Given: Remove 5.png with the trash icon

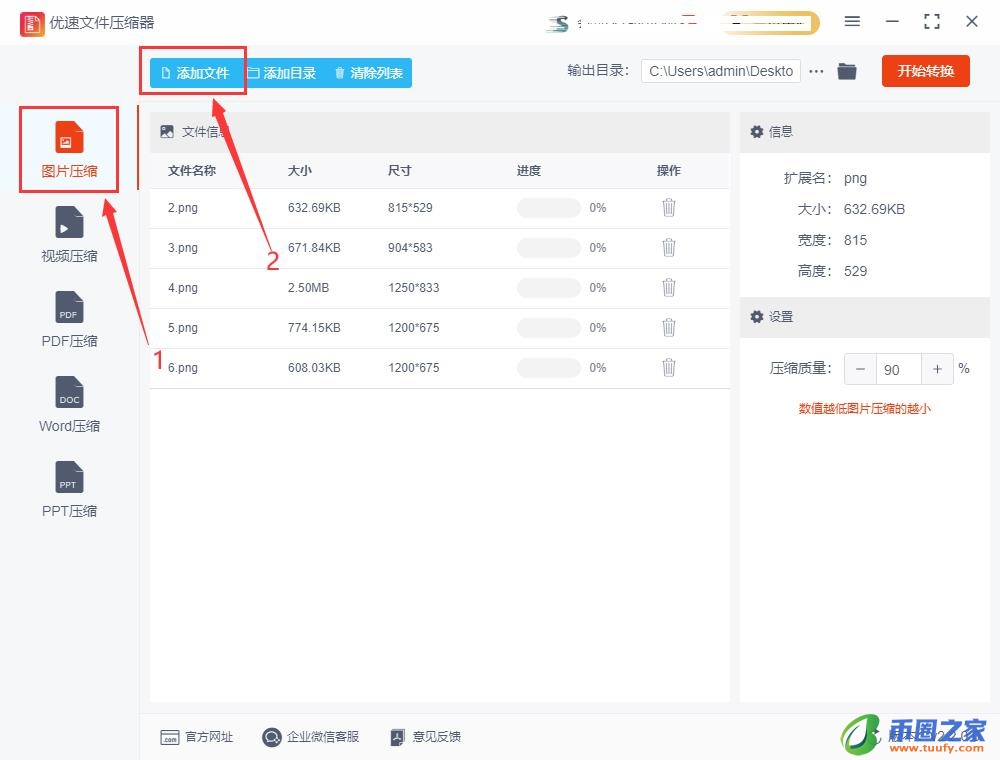Looking at the screenshot, I should pyautogui.click(x=668, y=327).
